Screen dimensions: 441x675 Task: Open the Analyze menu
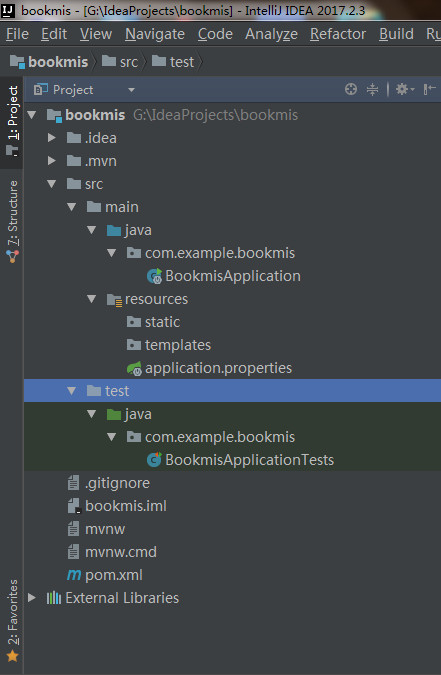pos(271,34)
